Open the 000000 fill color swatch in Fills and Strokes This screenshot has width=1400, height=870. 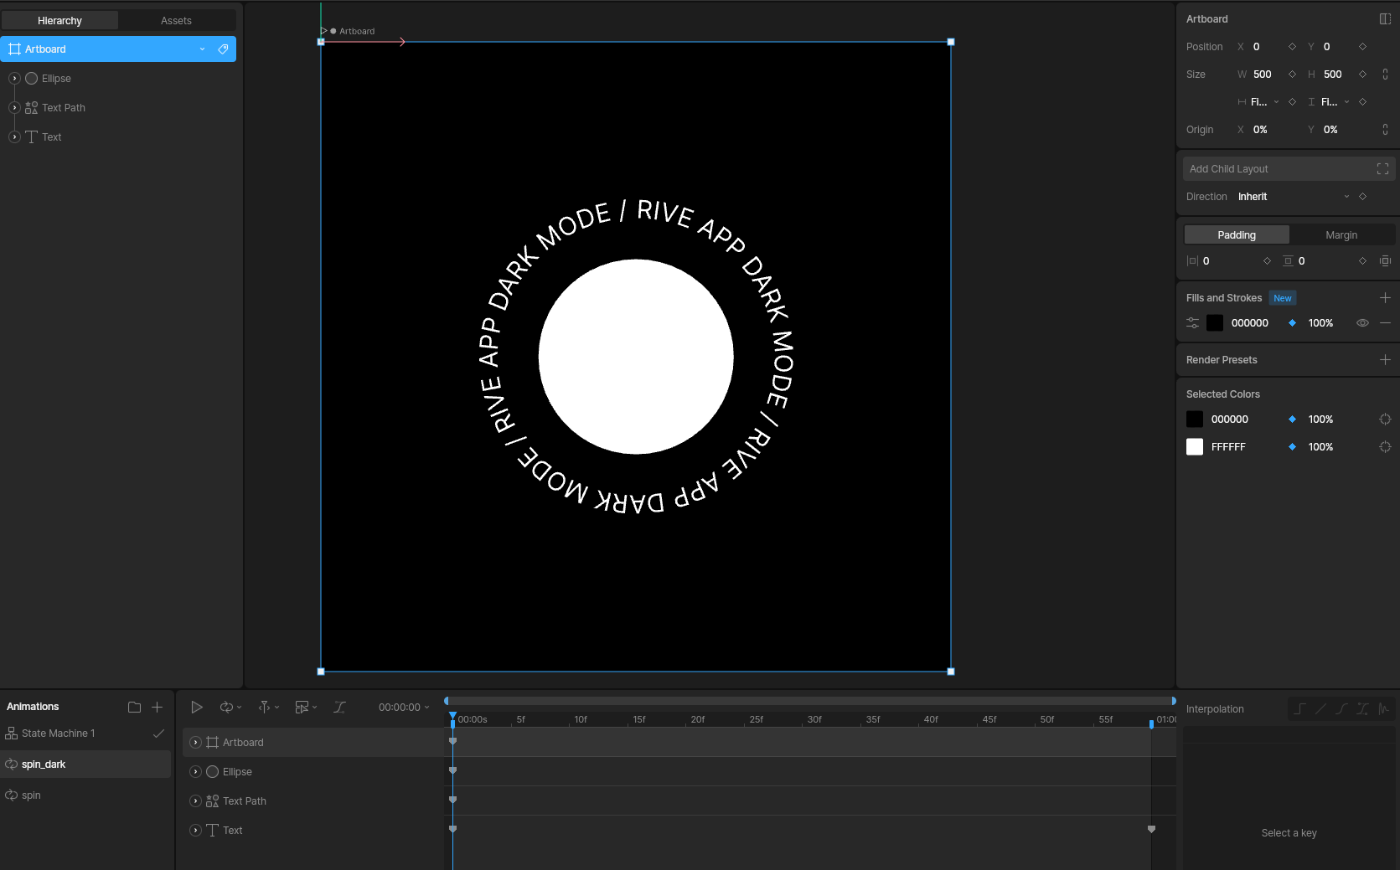[x=1215, y=323]
